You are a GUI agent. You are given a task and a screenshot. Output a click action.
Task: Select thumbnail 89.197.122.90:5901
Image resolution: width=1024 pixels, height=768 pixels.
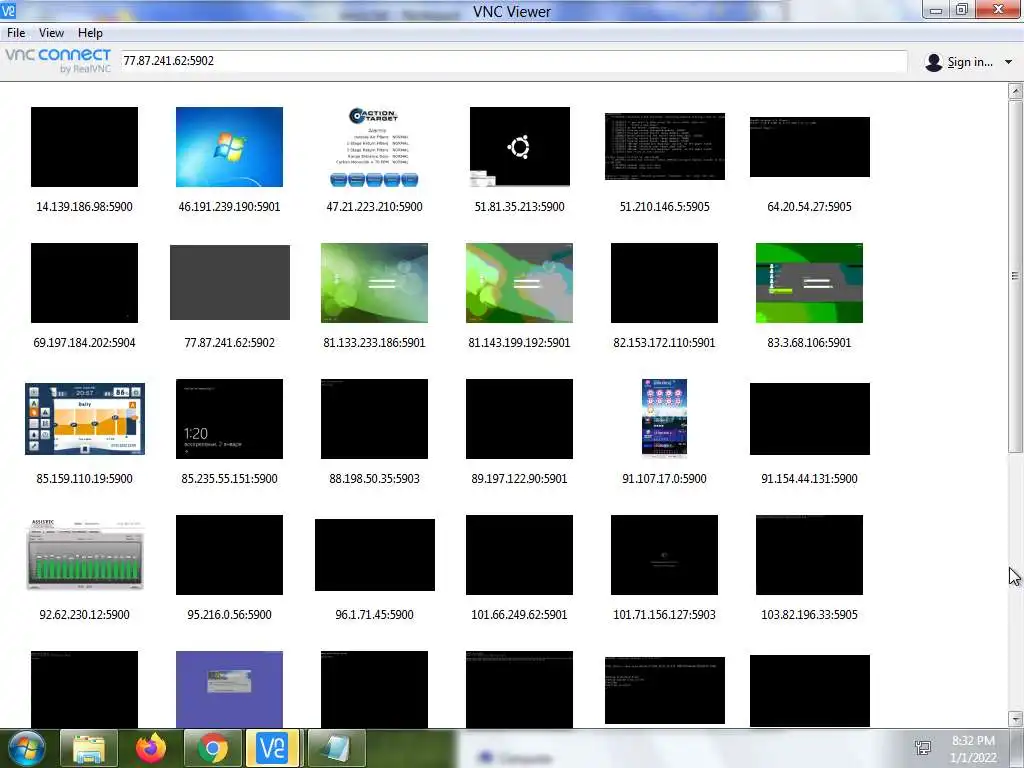(x=519, y=419)
